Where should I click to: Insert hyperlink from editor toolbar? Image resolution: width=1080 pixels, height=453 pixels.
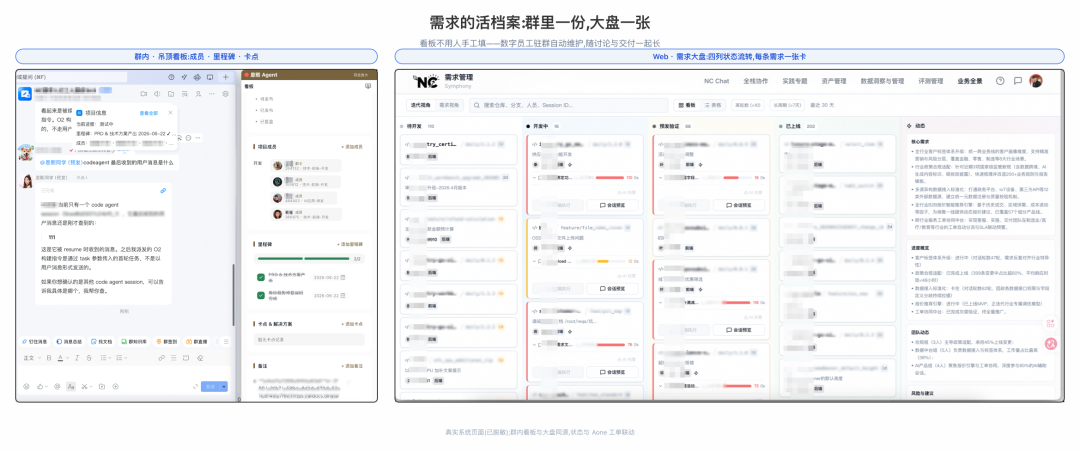[x=162, y=358]
